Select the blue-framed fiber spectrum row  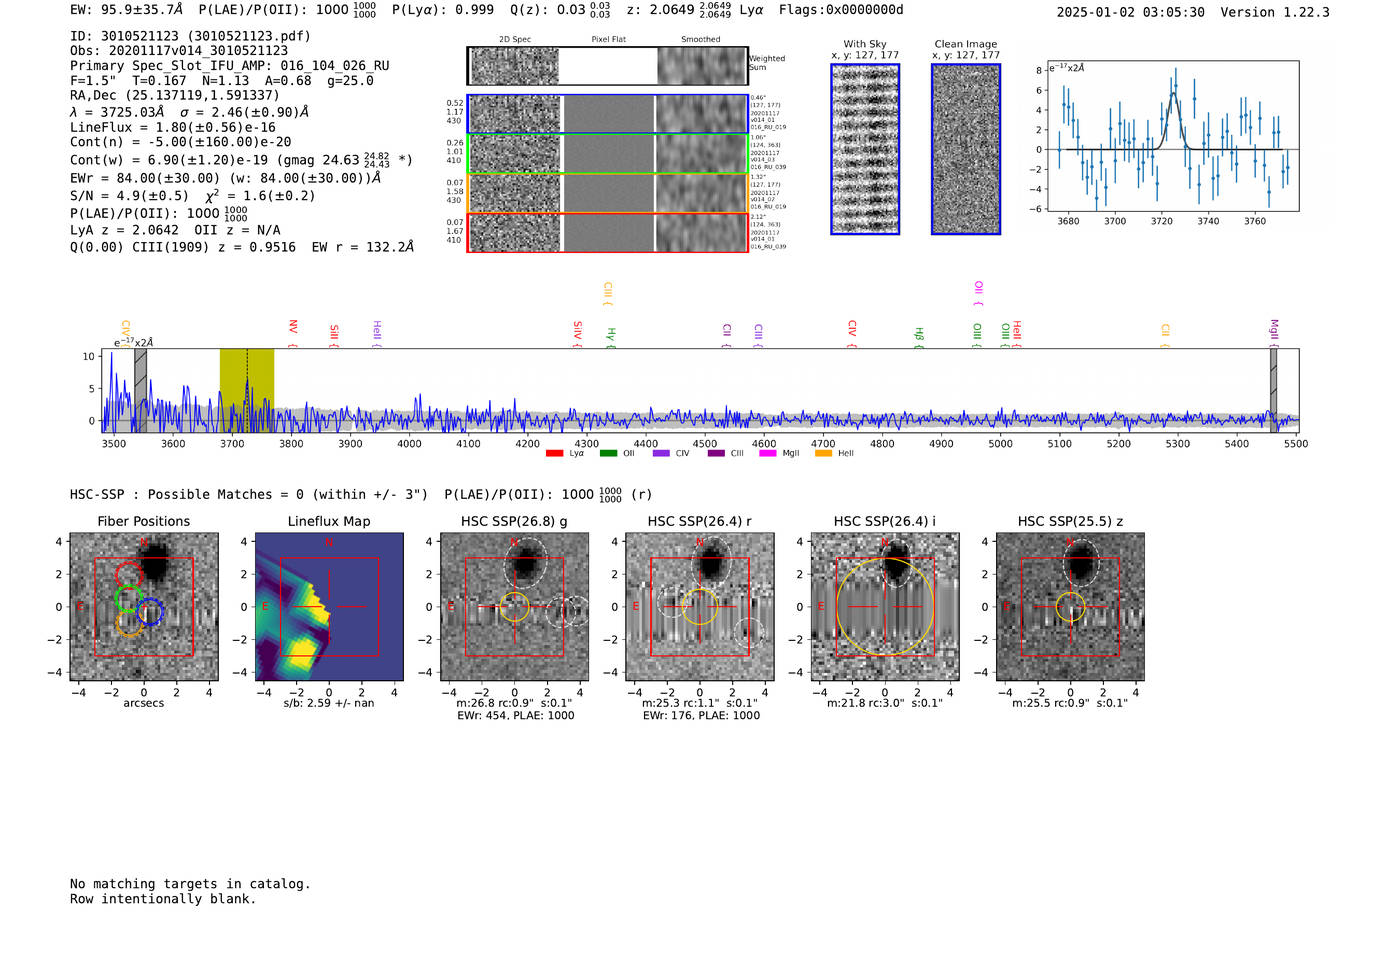click(607, 114)
